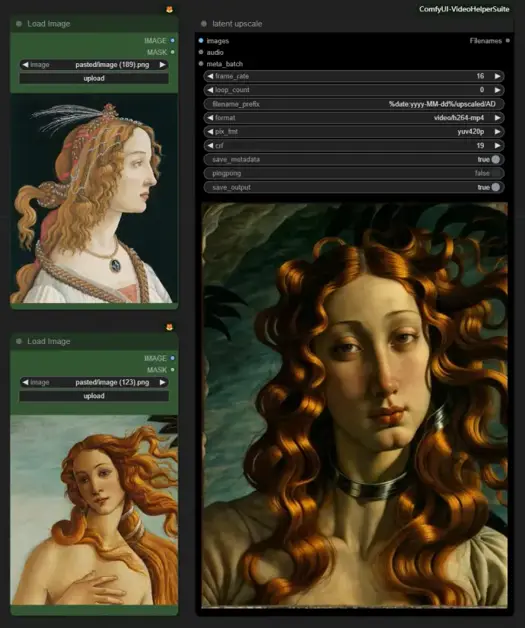Select the next pix_fmt option after yuv420p
The width and height of the screenshot is (525, 628).
click(497, 132)
